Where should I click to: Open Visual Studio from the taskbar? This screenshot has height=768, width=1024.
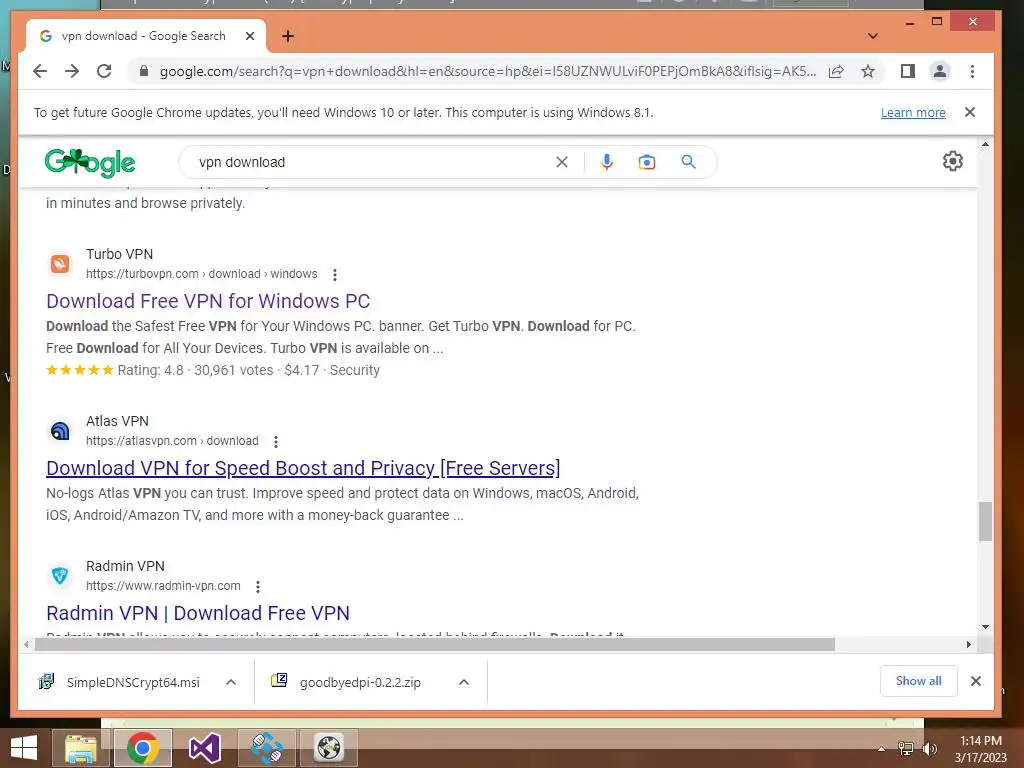204,748
